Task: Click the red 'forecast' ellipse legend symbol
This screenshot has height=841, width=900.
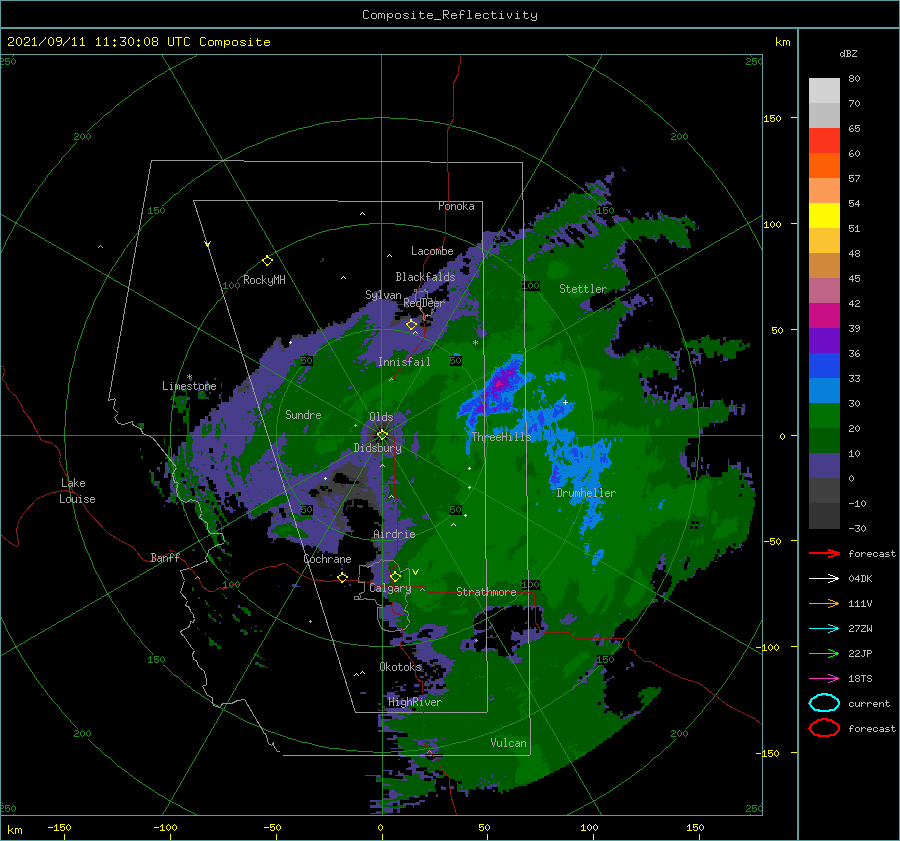Action: [824, 728]
